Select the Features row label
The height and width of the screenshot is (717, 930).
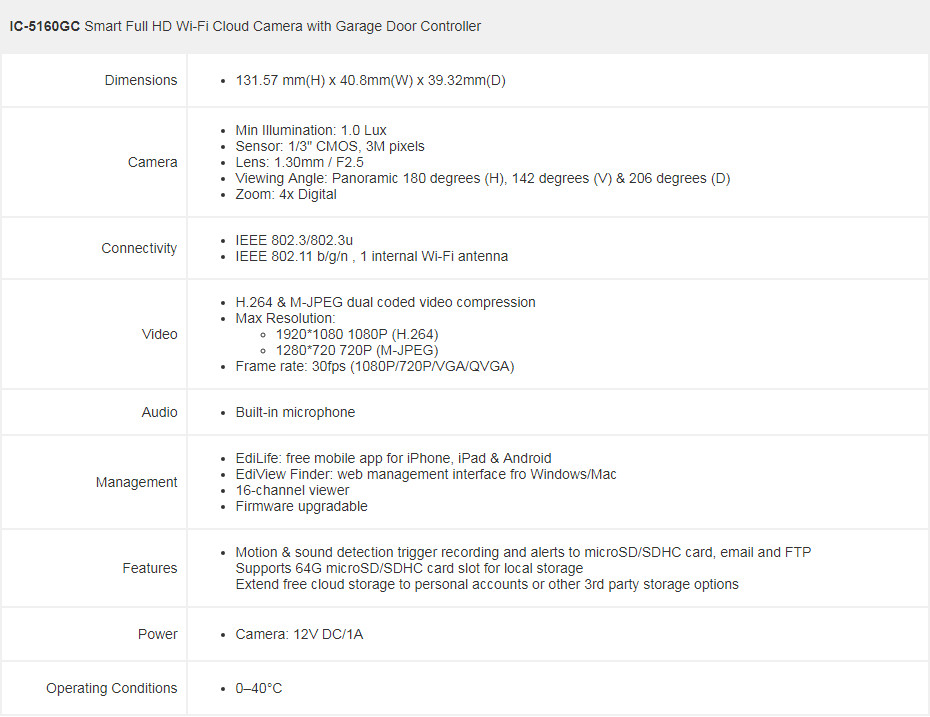149,568
